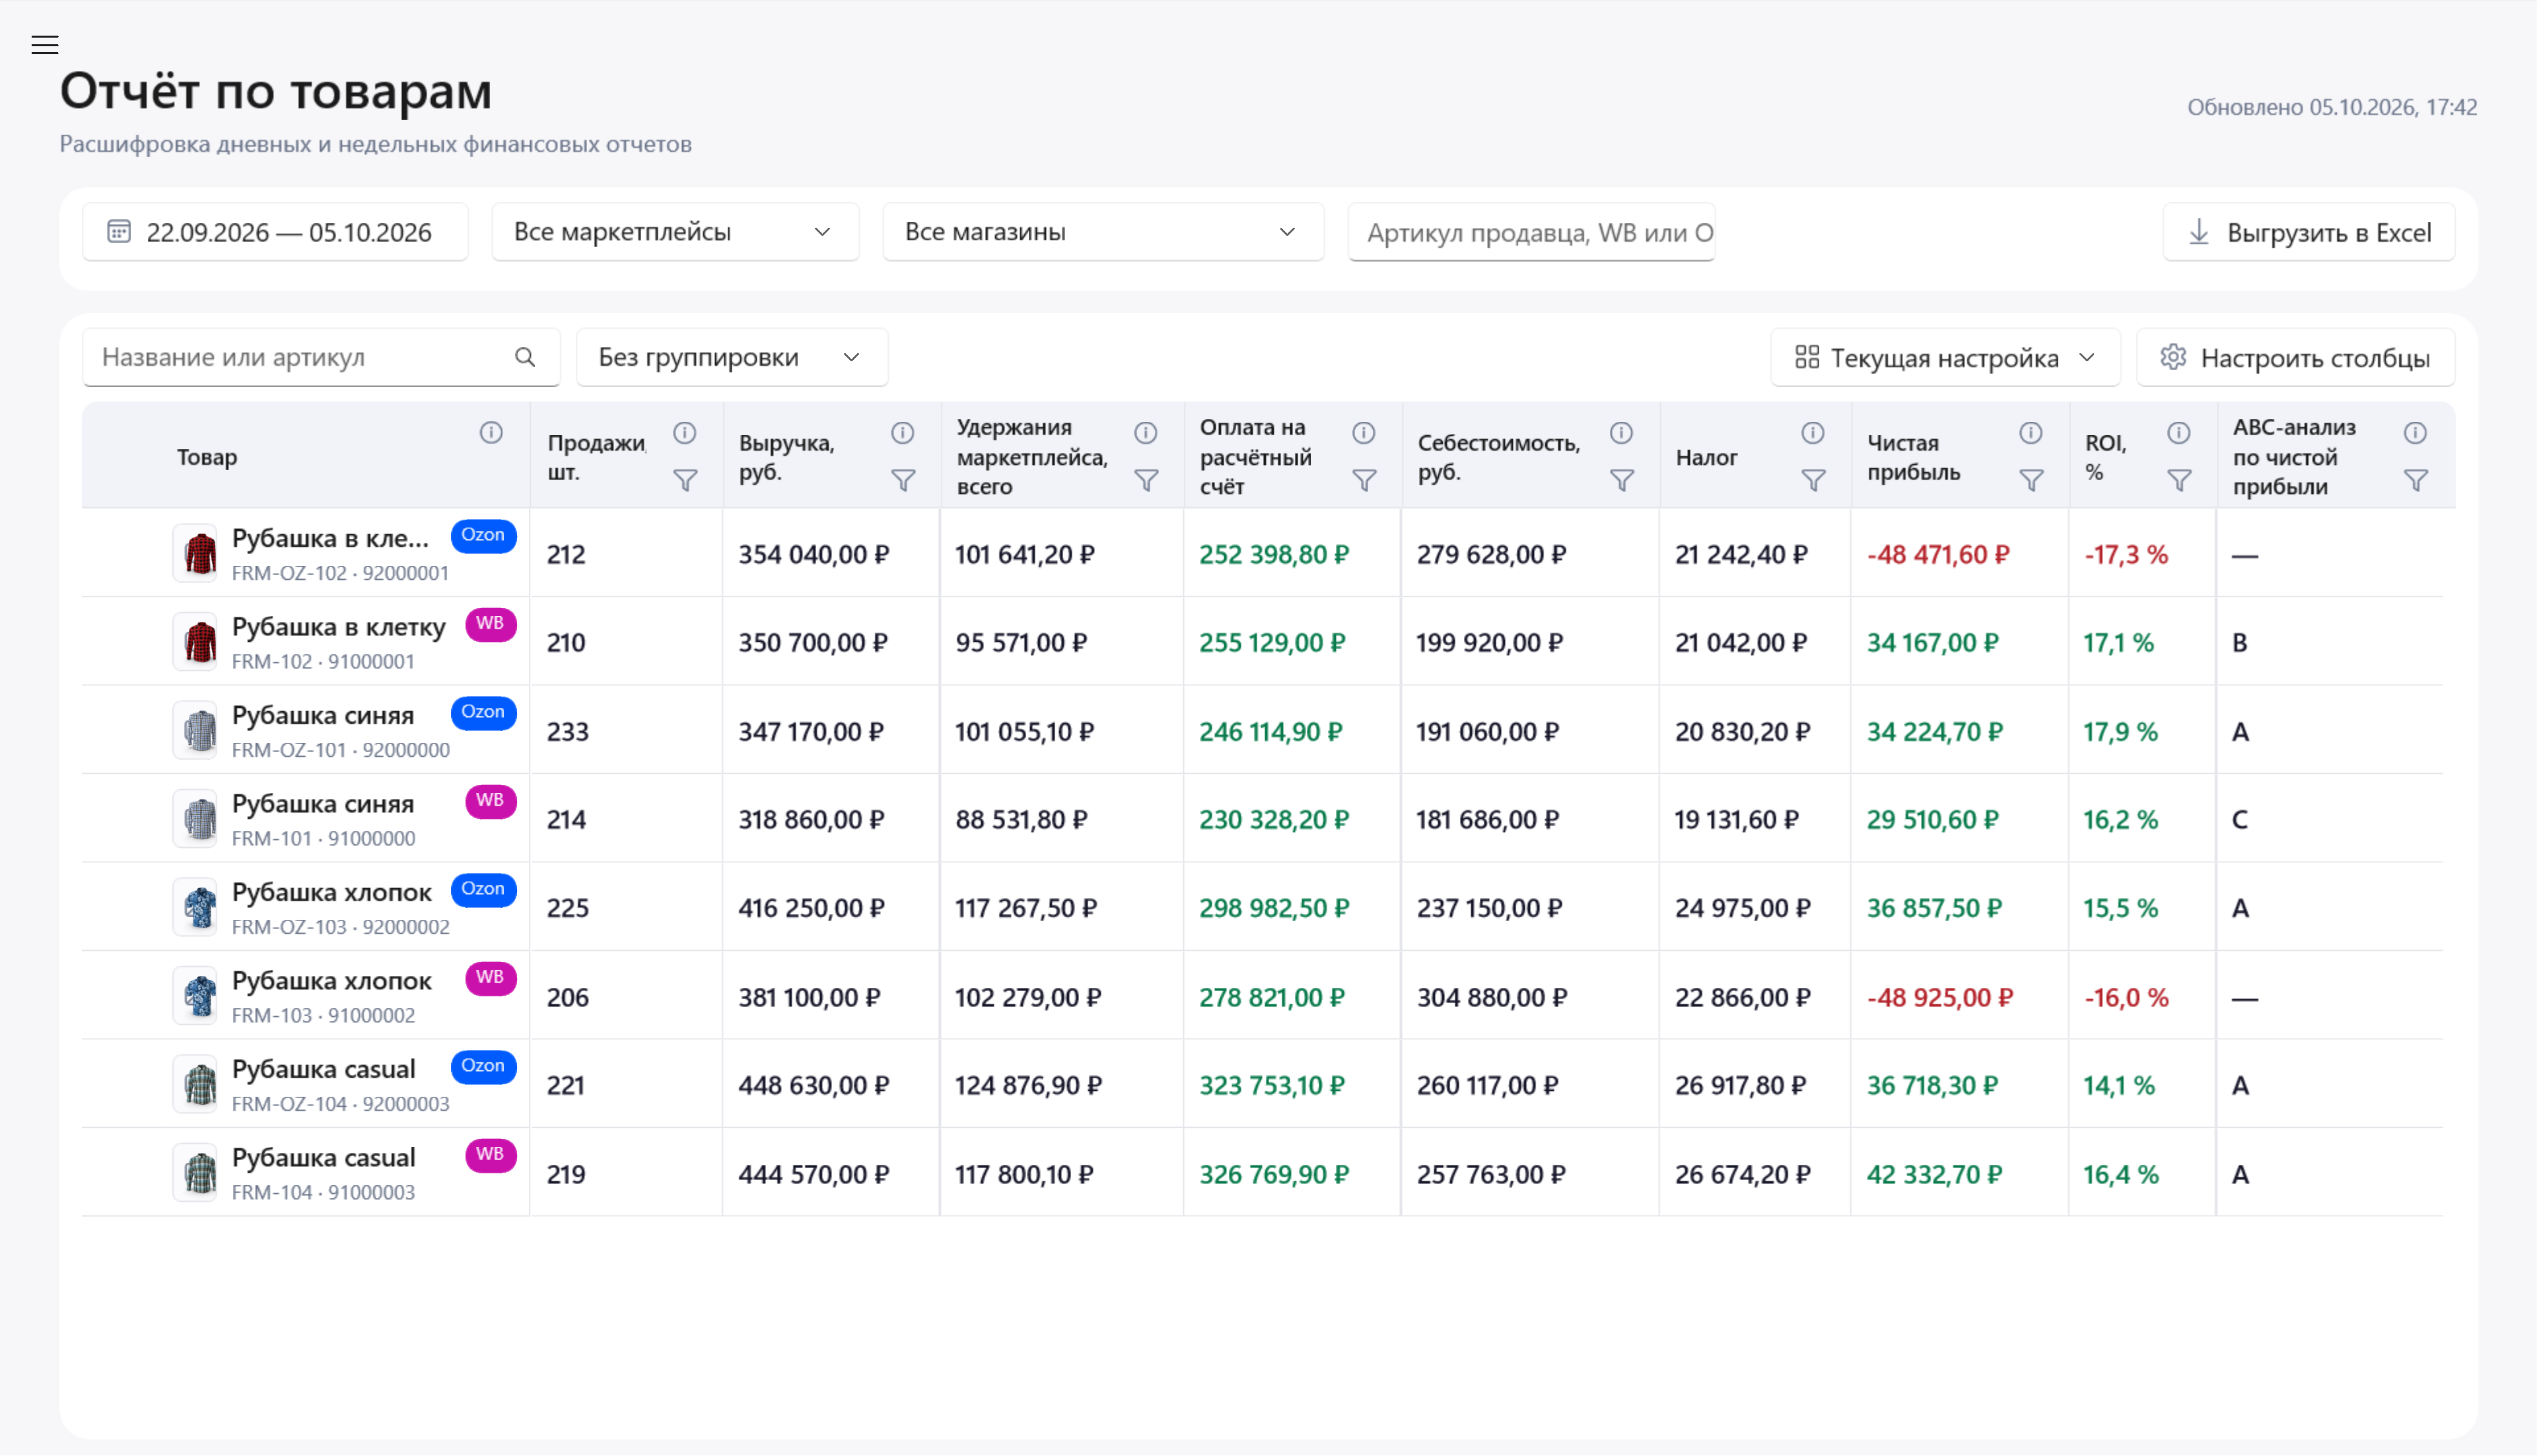Click payout value 326 769,90 ₽
The width and height of the screenshot is (2537, 1456).
[x=1274, y=1174]
